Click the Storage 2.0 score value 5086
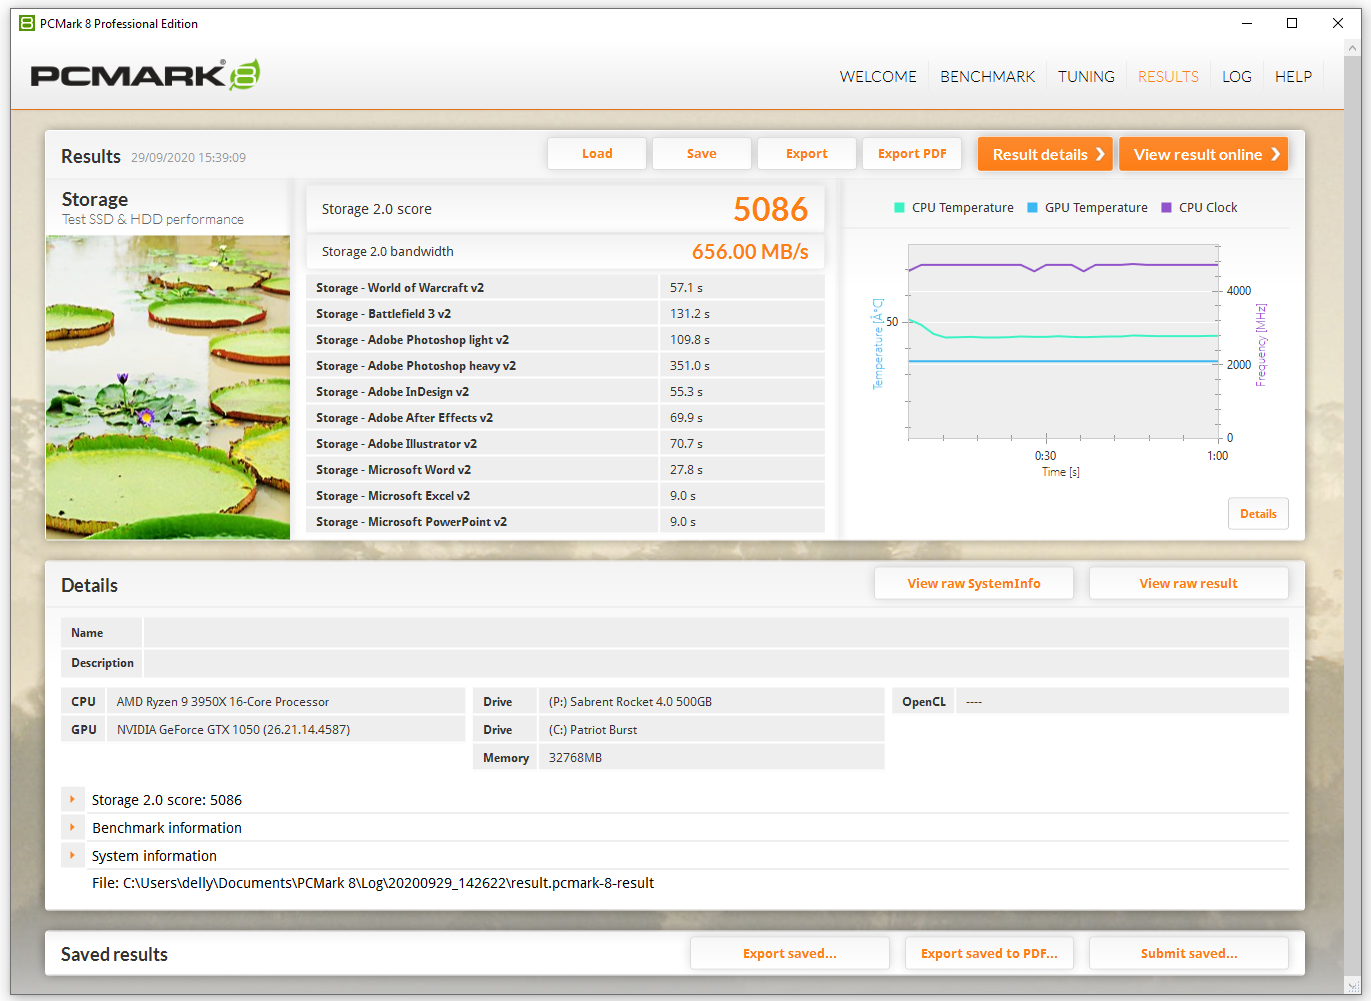 (770, 209)
